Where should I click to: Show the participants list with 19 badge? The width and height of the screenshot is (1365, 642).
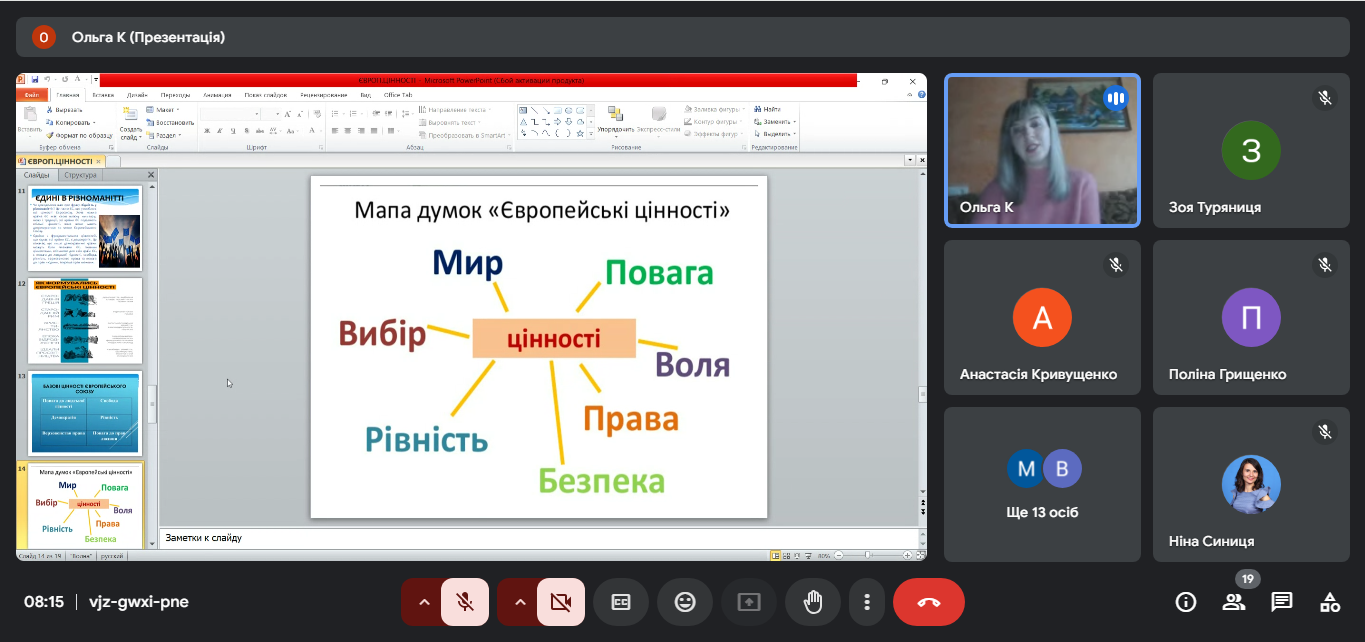click(x=1234, y=602)
